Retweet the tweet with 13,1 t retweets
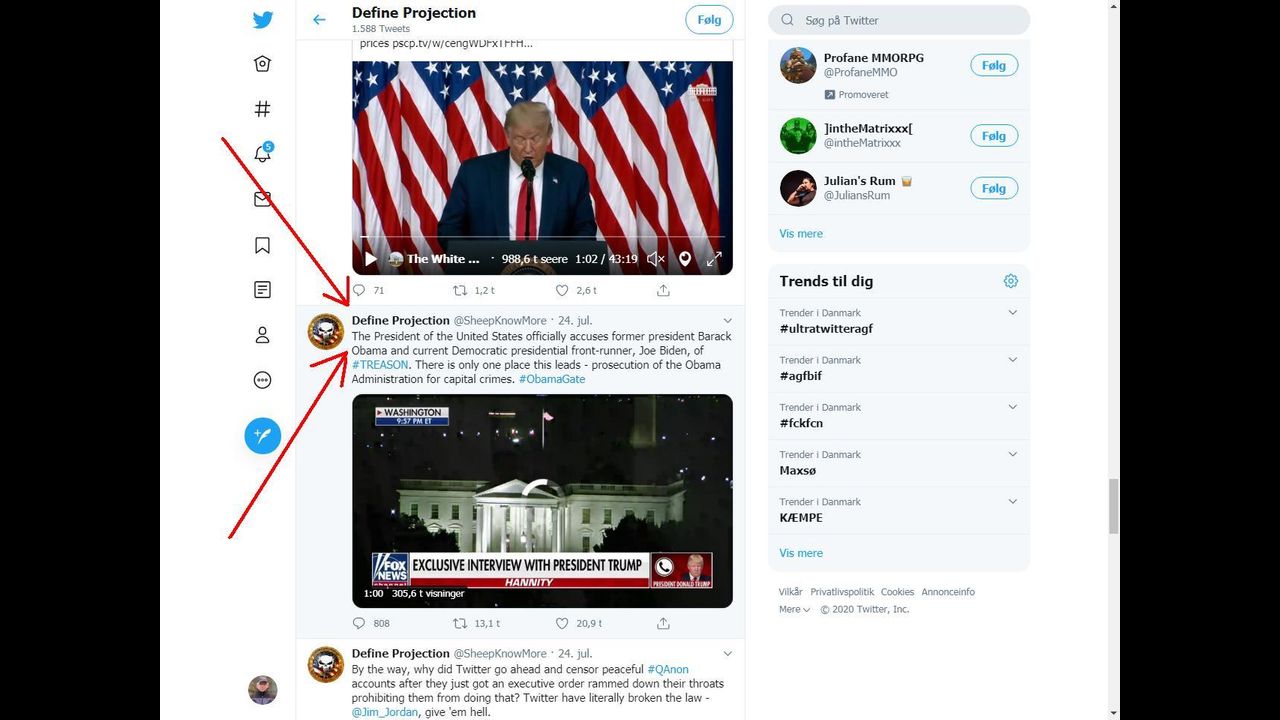Screen dimensions: 1280x720 (x=460, y=623)
